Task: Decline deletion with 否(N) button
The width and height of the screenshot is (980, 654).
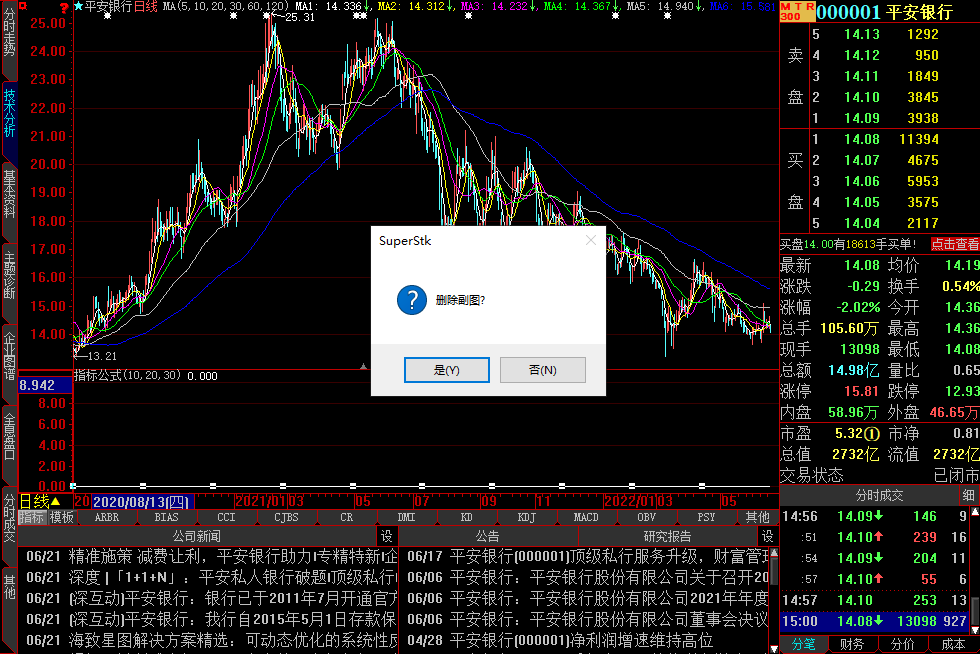Action: 542,370
